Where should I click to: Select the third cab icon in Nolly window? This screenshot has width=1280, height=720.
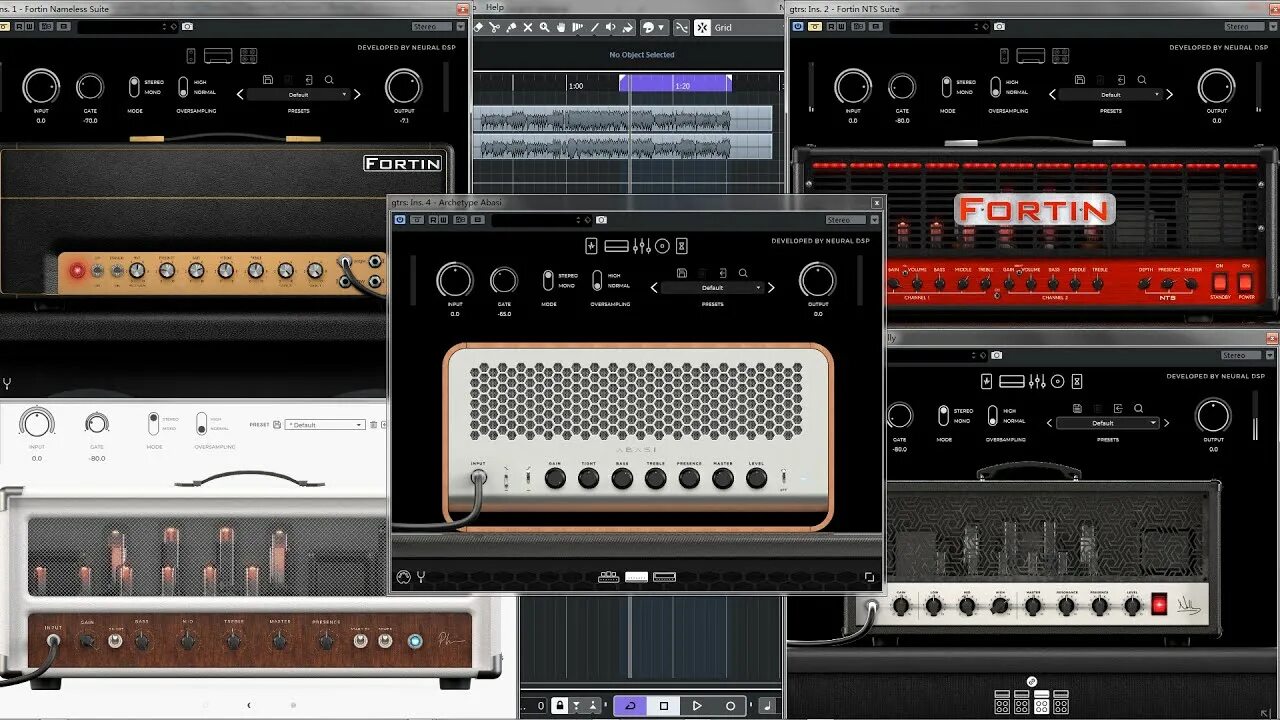tap(1041, 701)
